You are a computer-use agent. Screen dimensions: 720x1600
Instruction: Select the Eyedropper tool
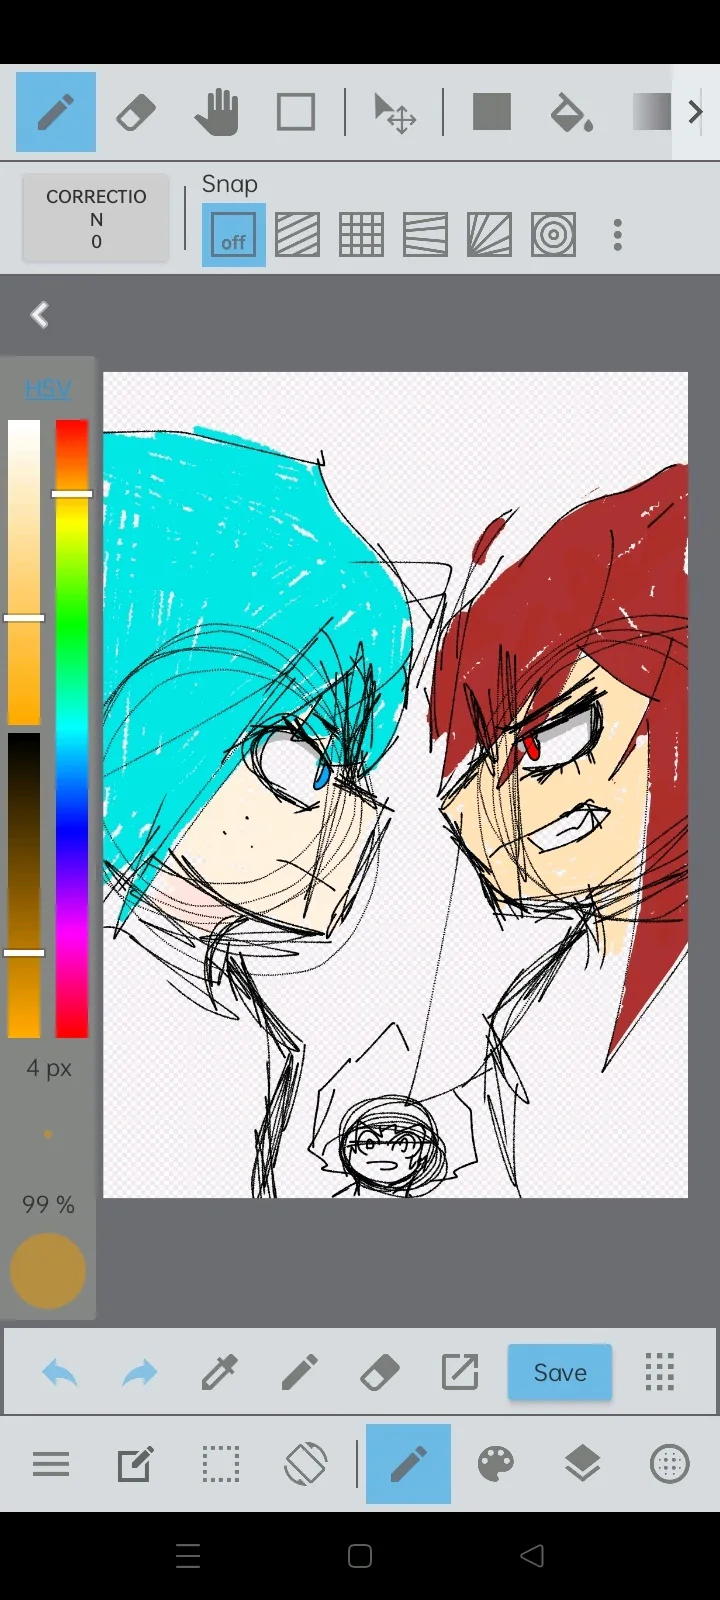tap(219, 1373)
